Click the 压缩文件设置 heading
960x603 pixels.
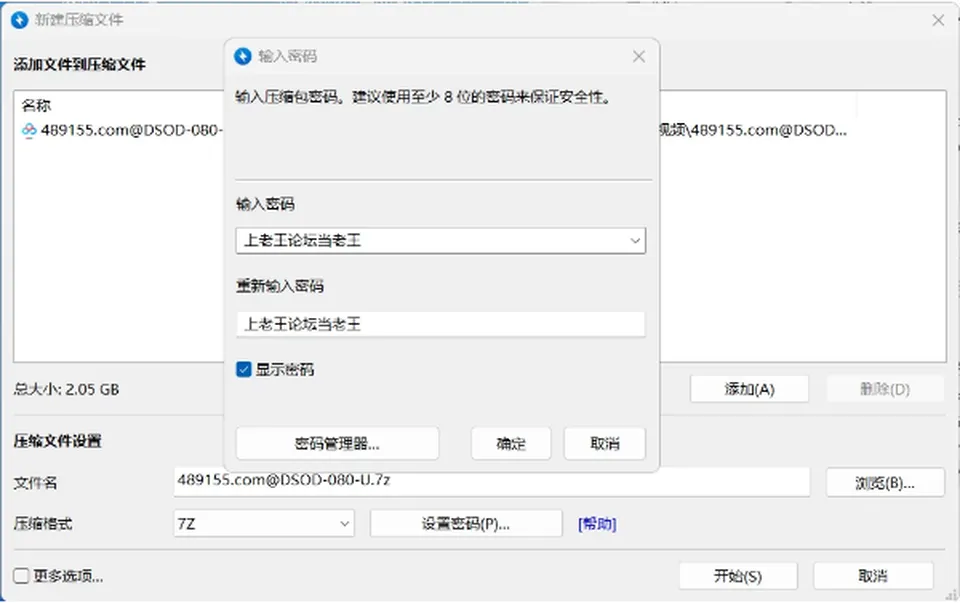pos(58,441)
